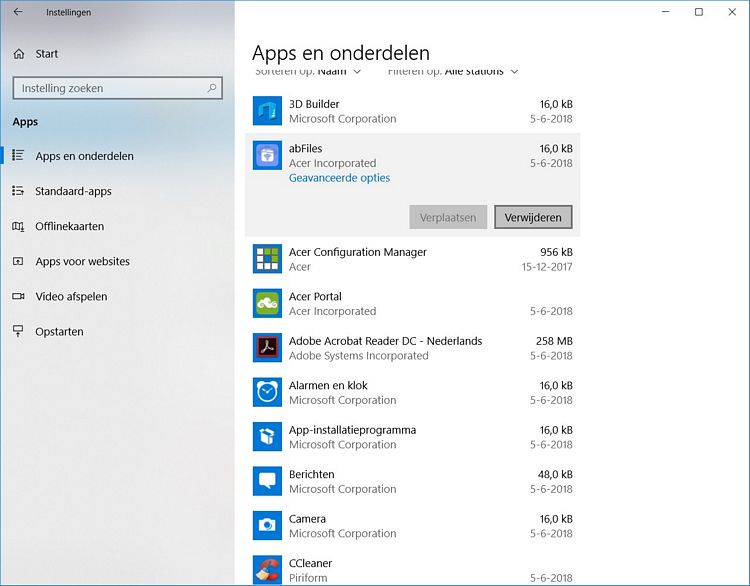Switch to Video afspelen section
This screenshot has width=750, height=586.
[x=71, y=297]
